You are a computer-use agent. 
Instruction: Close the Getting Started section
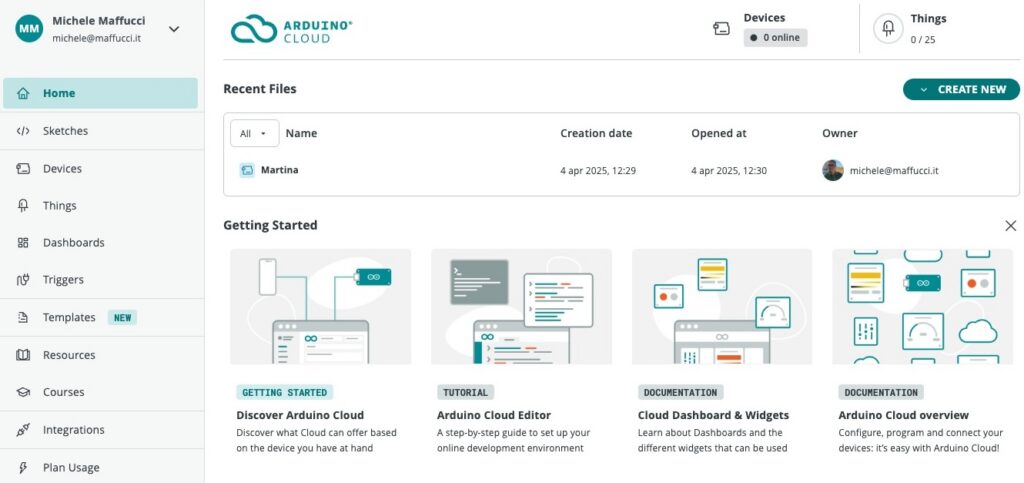click(x=1010, y=226)
